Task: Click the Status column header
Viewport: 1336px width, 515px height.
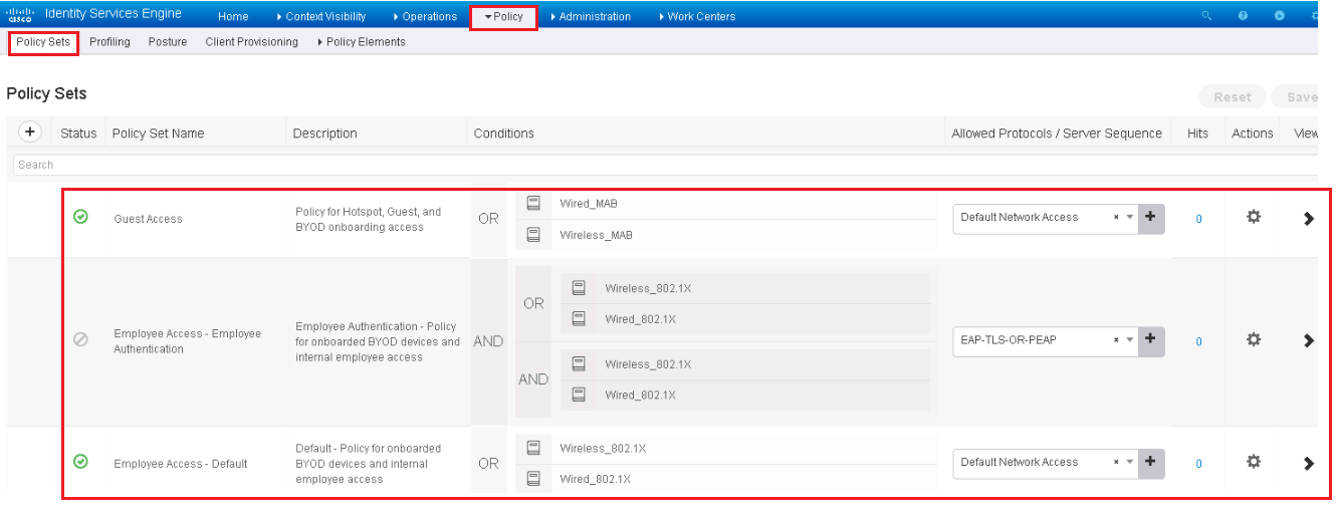Action: 78,133
